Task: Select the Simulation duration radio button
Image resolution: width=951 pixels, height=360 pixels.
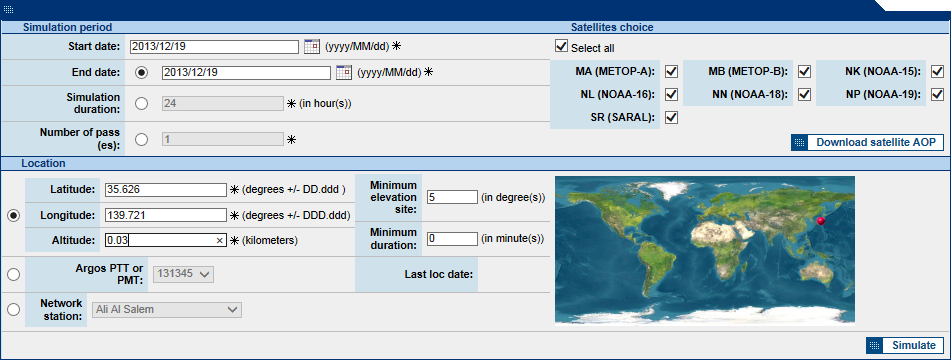Action: (x=141, y=103)
